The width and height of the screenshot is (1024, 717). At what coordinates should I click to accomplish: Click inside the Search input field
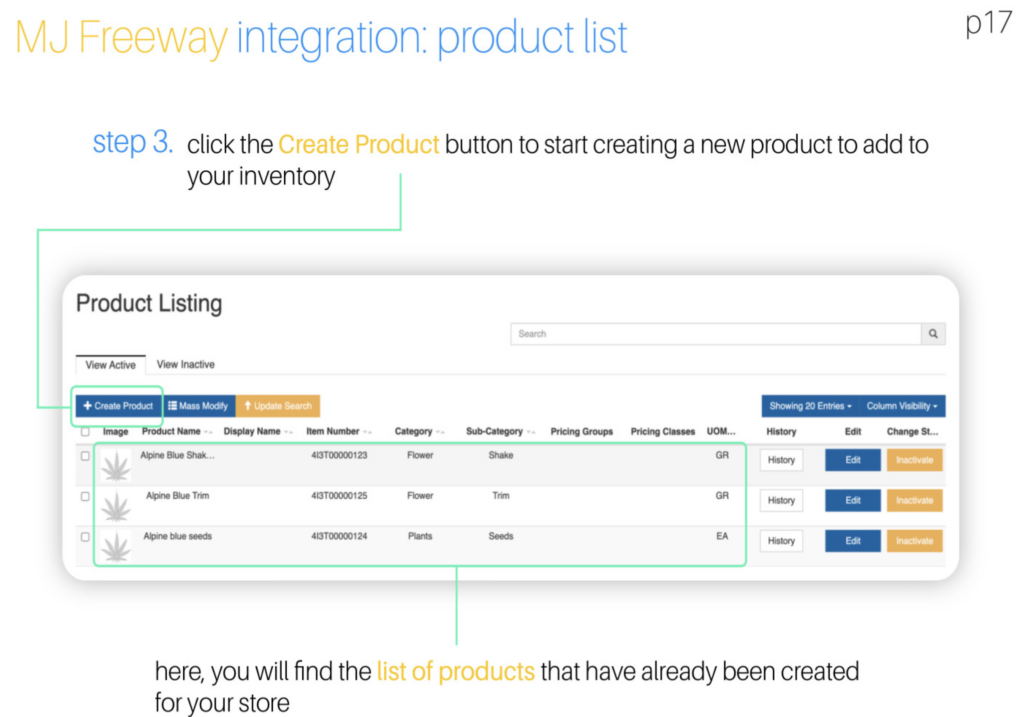(x=716, y=334)
